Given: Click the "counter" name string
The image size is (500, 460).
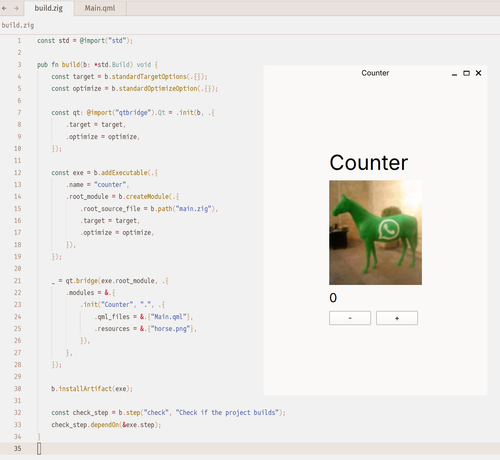Looking at the screenshot, I should [x=110, y=185].
